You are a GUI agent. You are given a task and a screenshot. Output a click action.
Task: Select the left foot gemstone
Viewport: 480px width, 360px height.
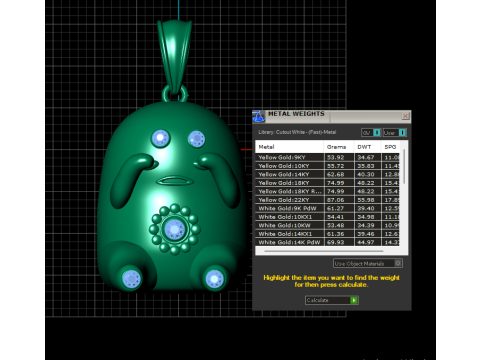tap(132, 278)
